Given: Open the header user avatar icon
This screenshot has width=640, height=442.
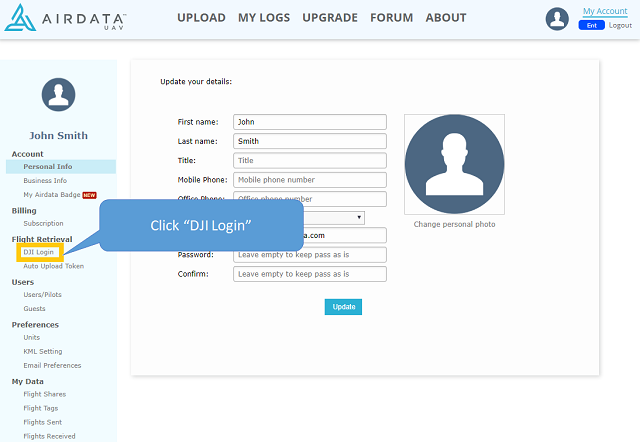Looking at the screenshot, I should click(557, 19).
